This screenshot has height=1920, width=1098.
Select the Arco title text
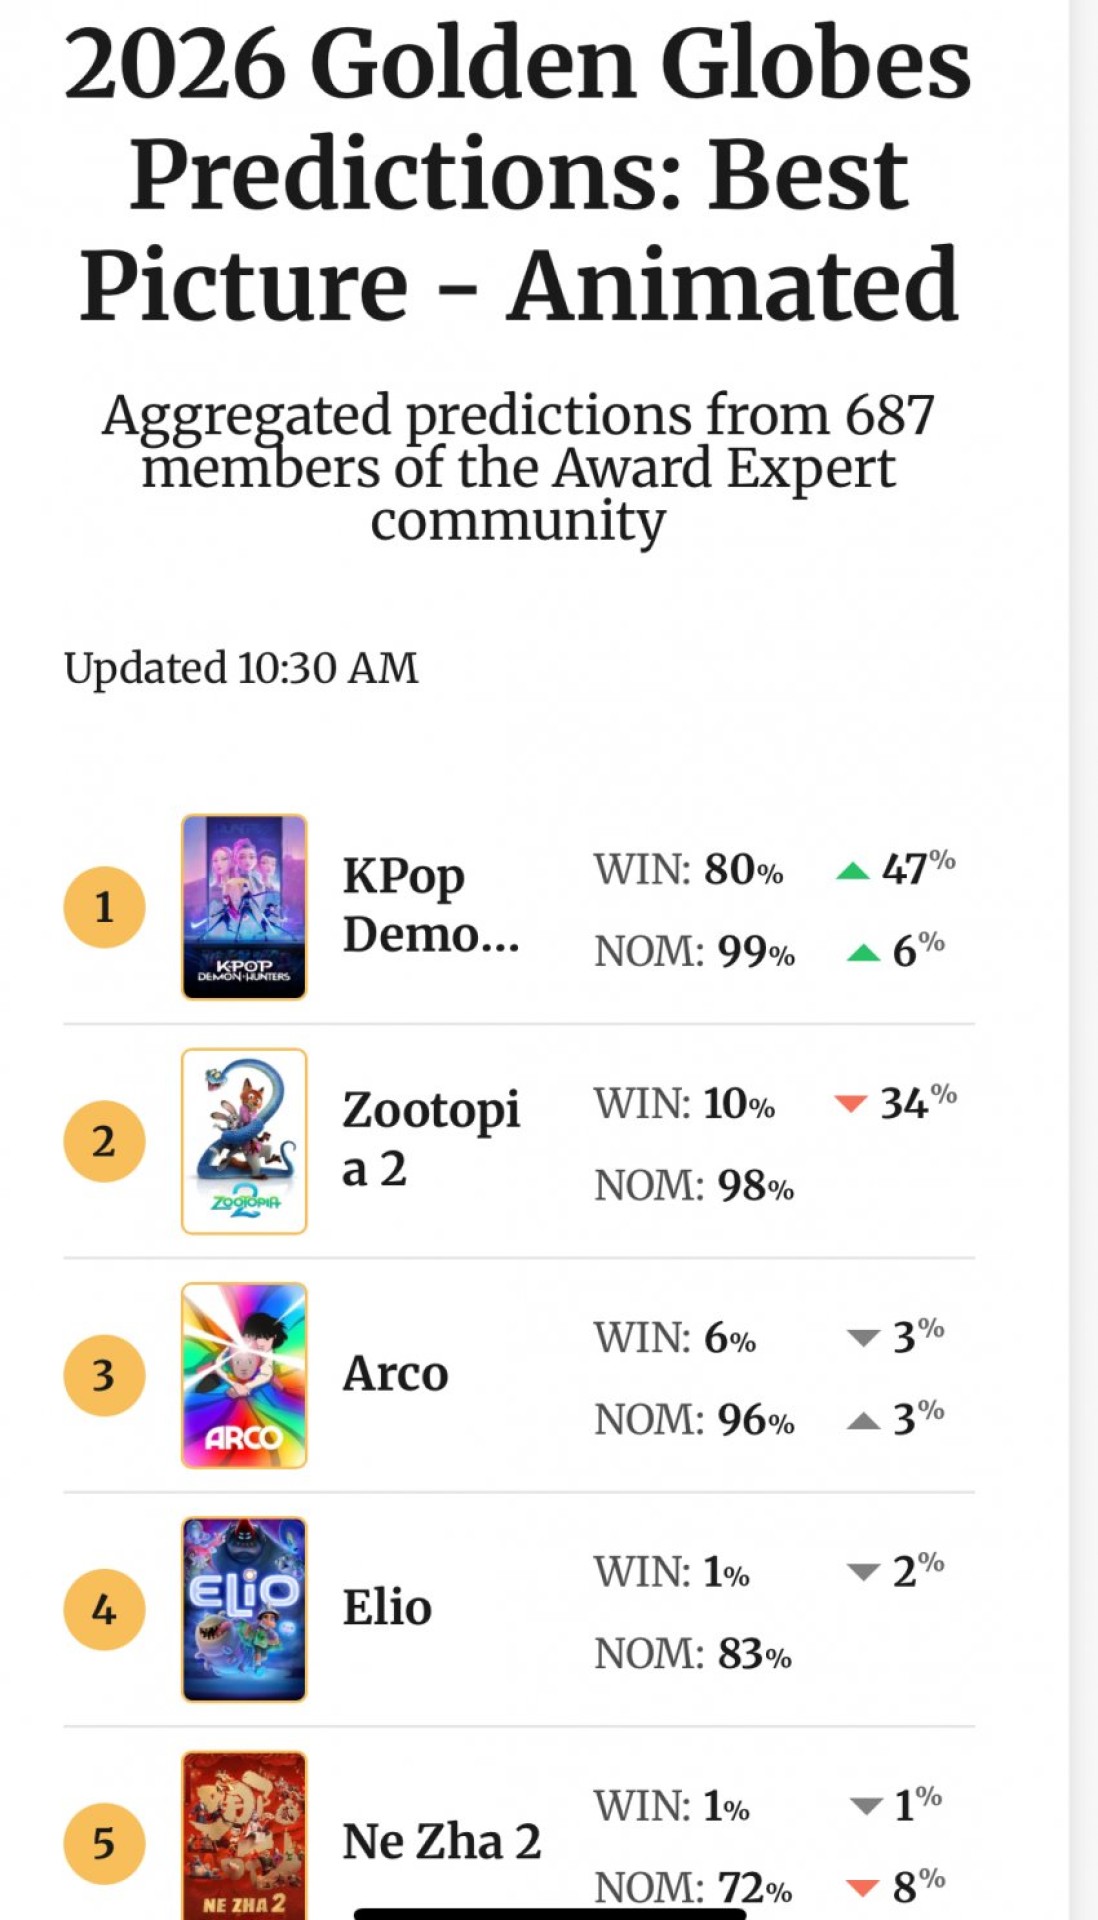coord(395,1374)
